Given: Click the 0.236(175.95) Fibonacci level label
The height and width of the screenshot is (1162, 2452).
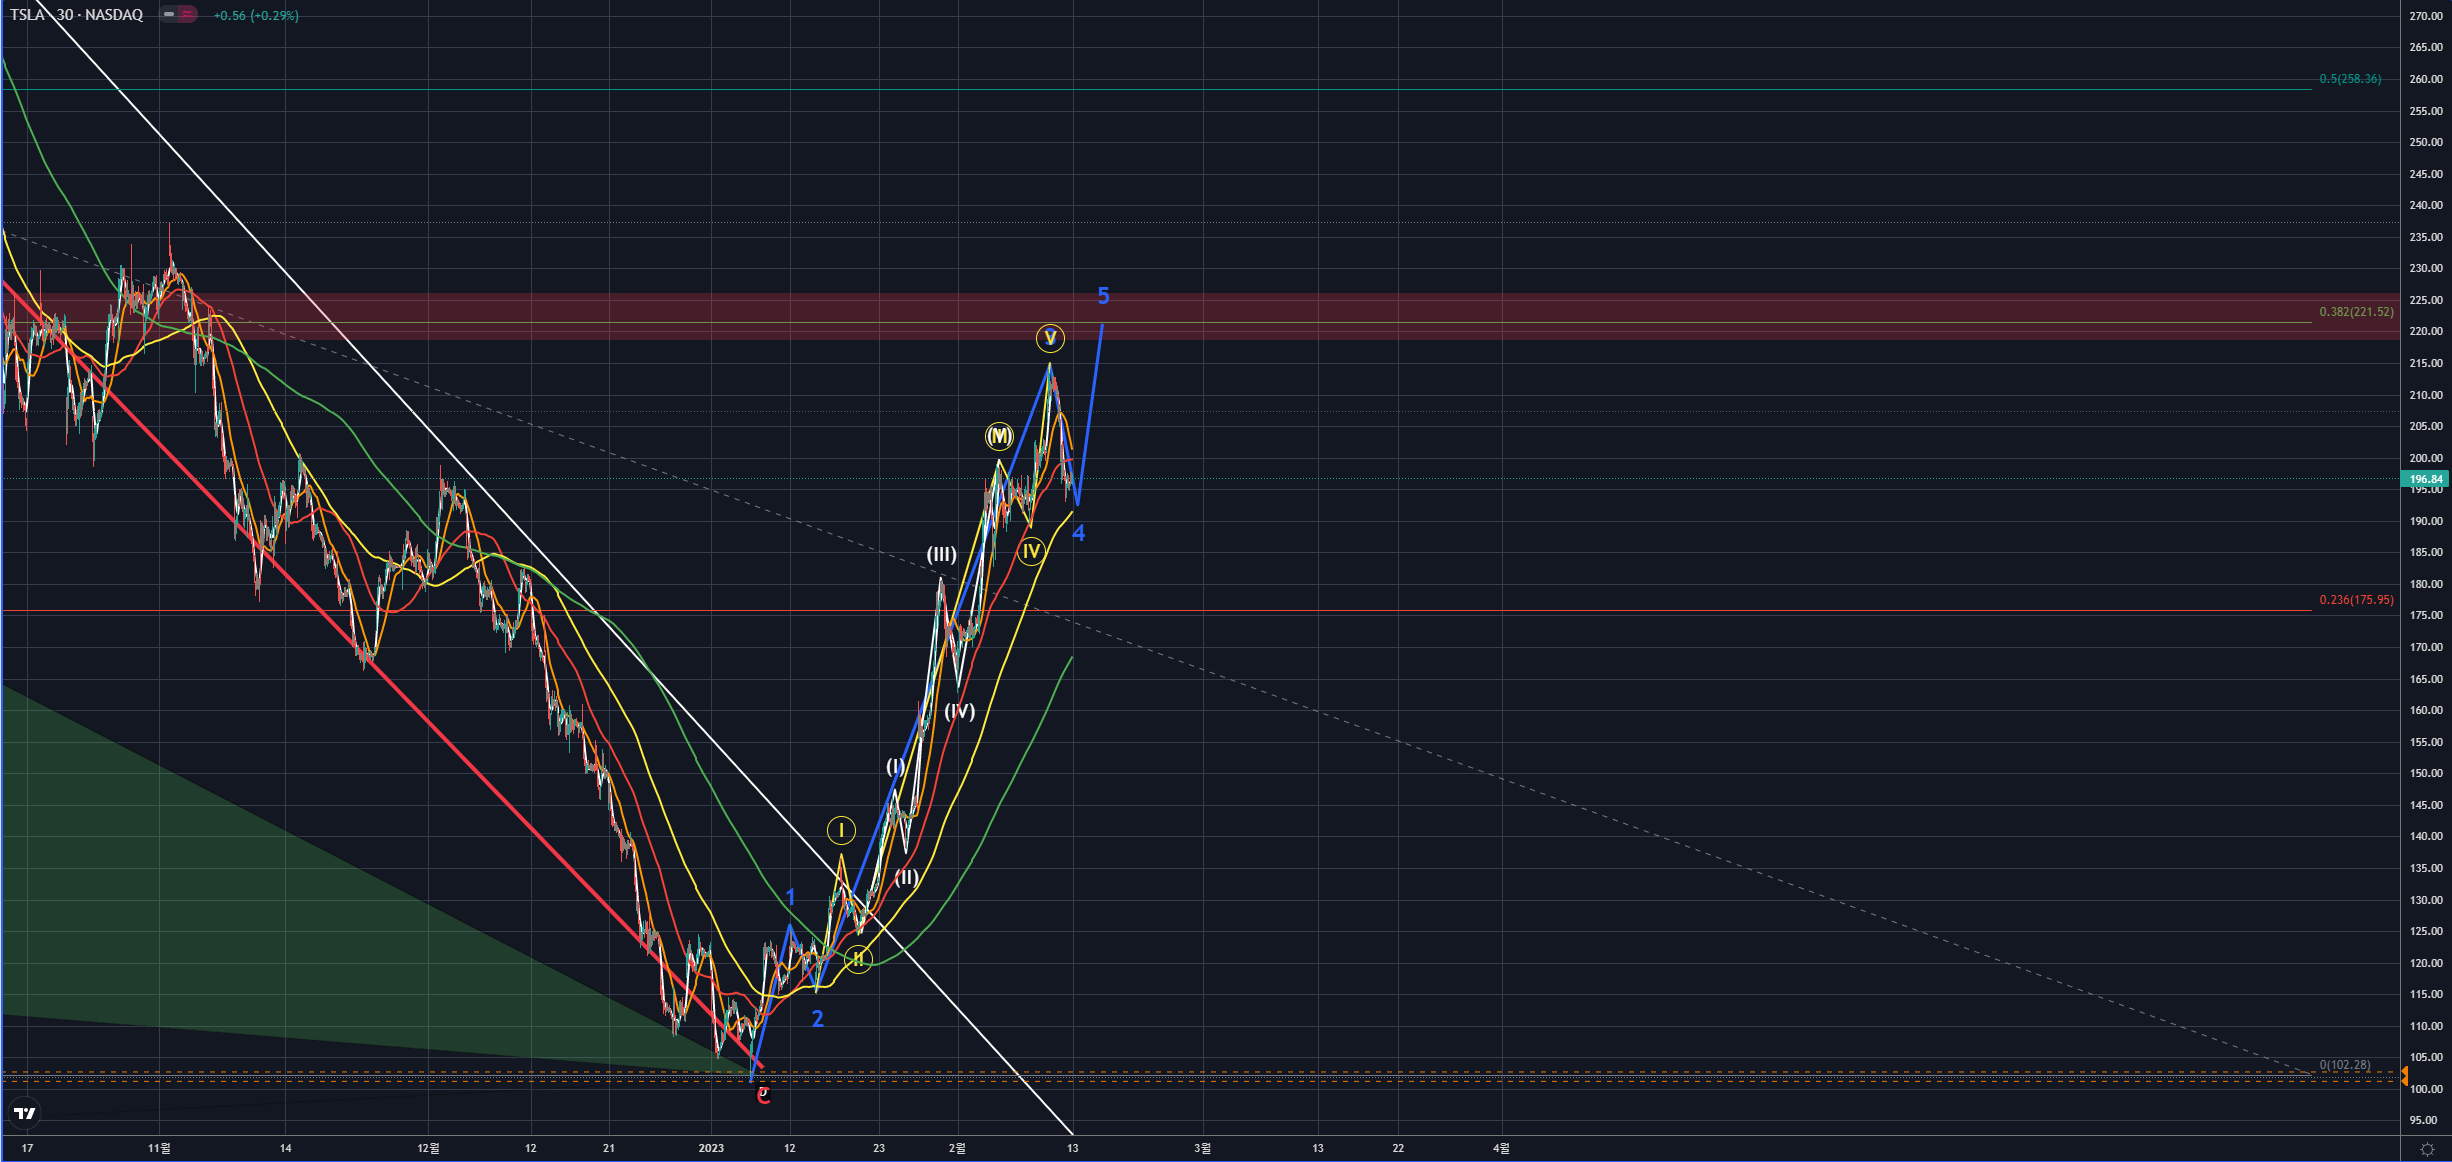Looking at the screenshot, I should click(x=2356, y=600).
